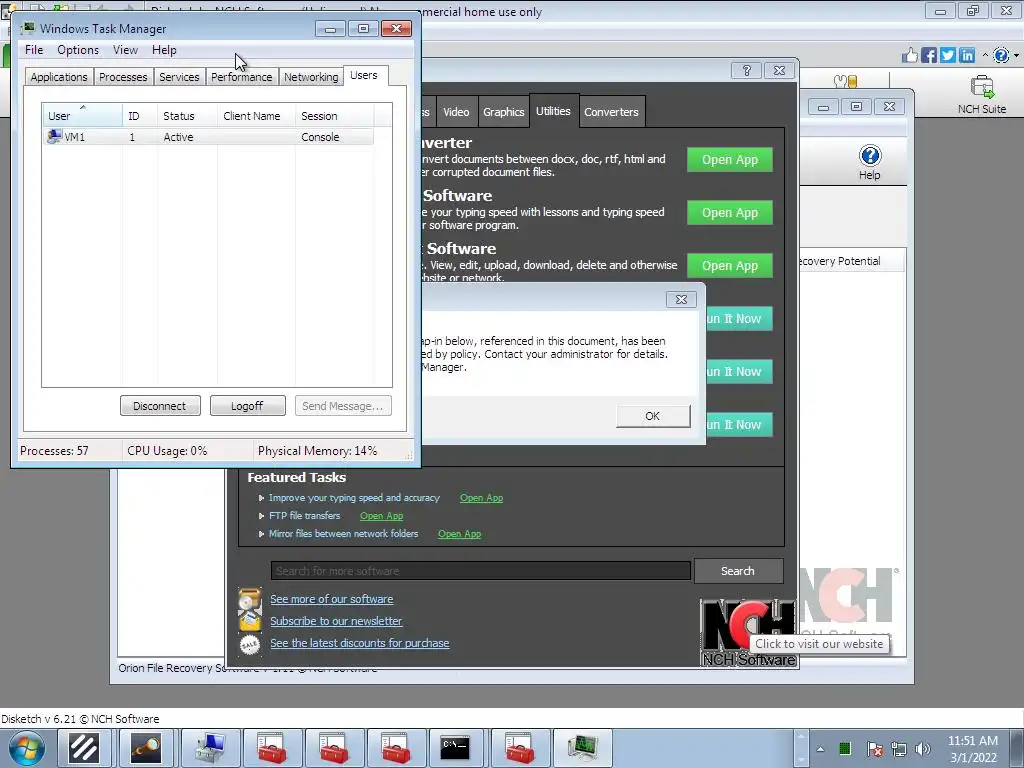Click Physical Memory: 14% in status bar

(x=317, y=451)
